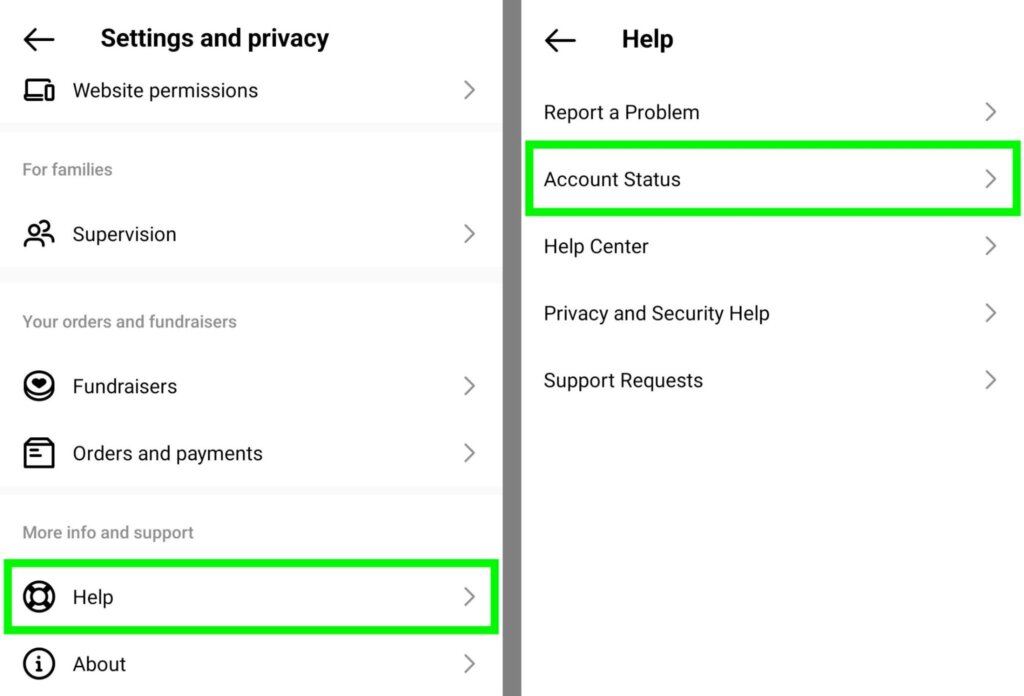Open the About entry text
Image resolution: width=1024 pixels, height=696 pixels.
coord(99,665)
